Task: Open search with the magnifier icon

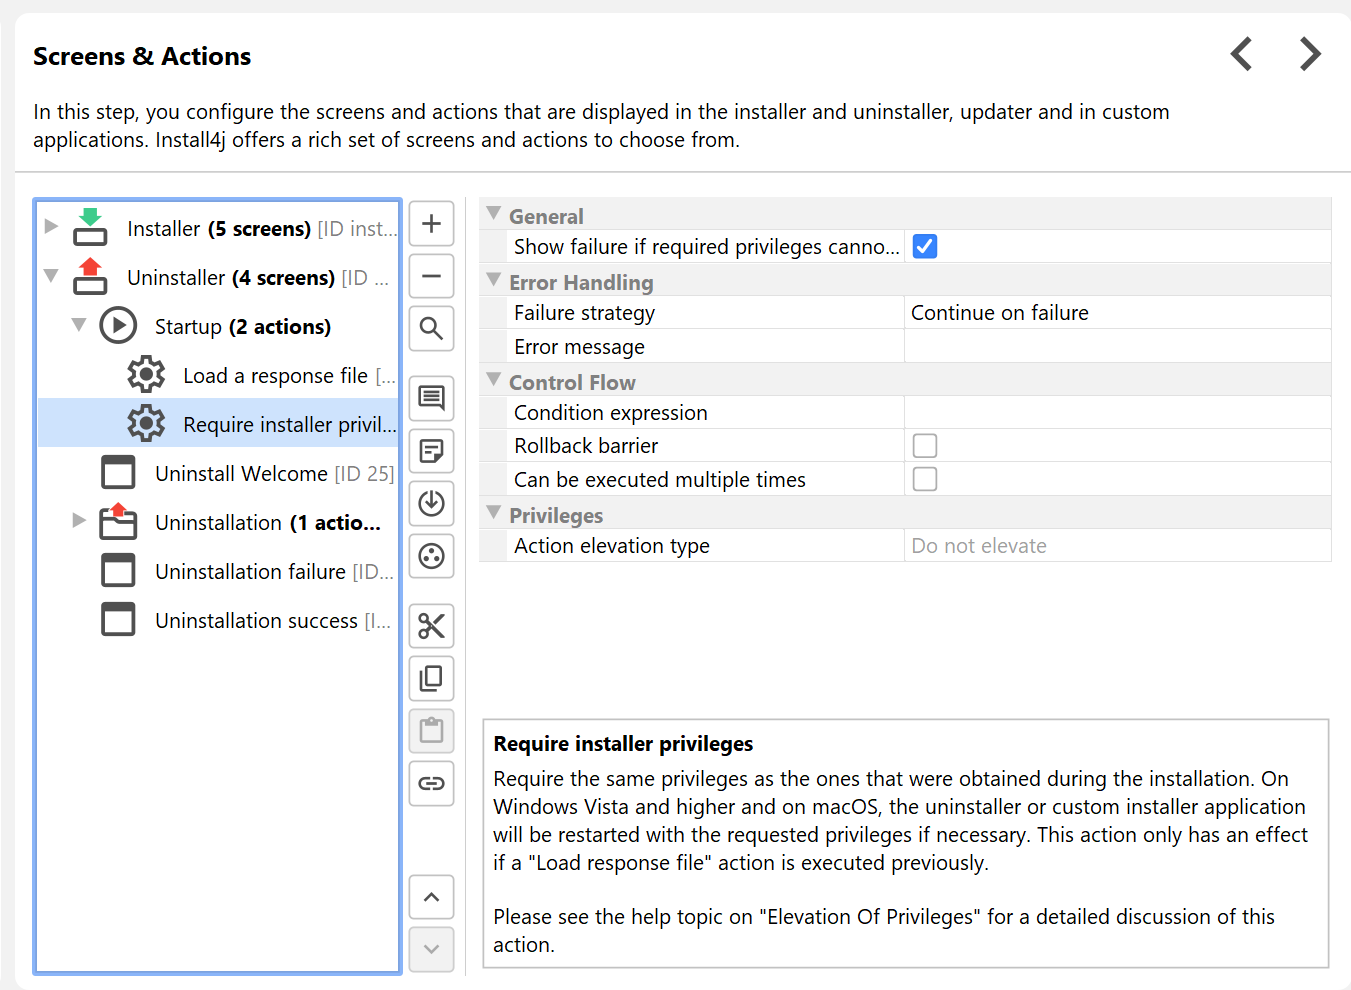Action: click(431, 328)
